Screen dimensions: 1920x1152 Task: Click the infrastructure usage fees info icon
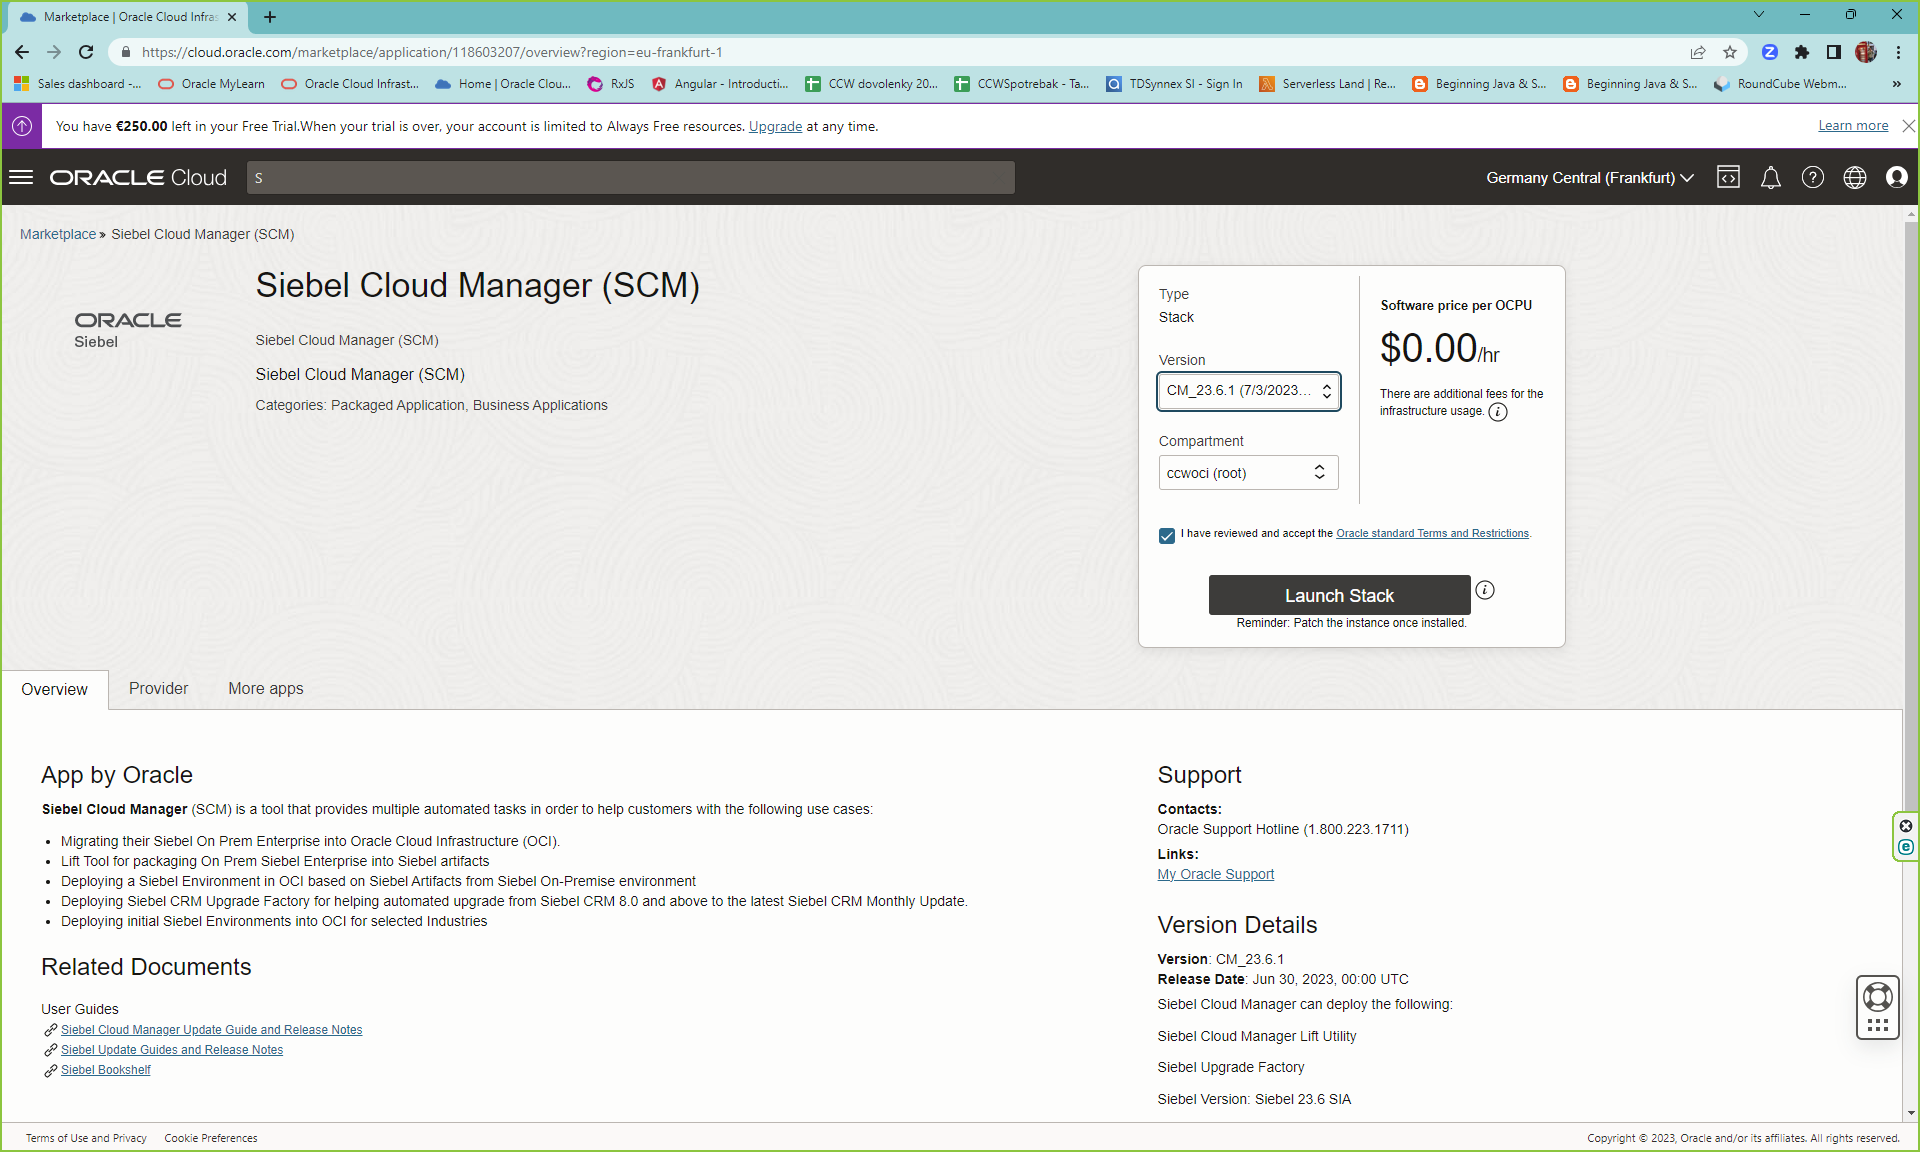tap(1497, 412)
